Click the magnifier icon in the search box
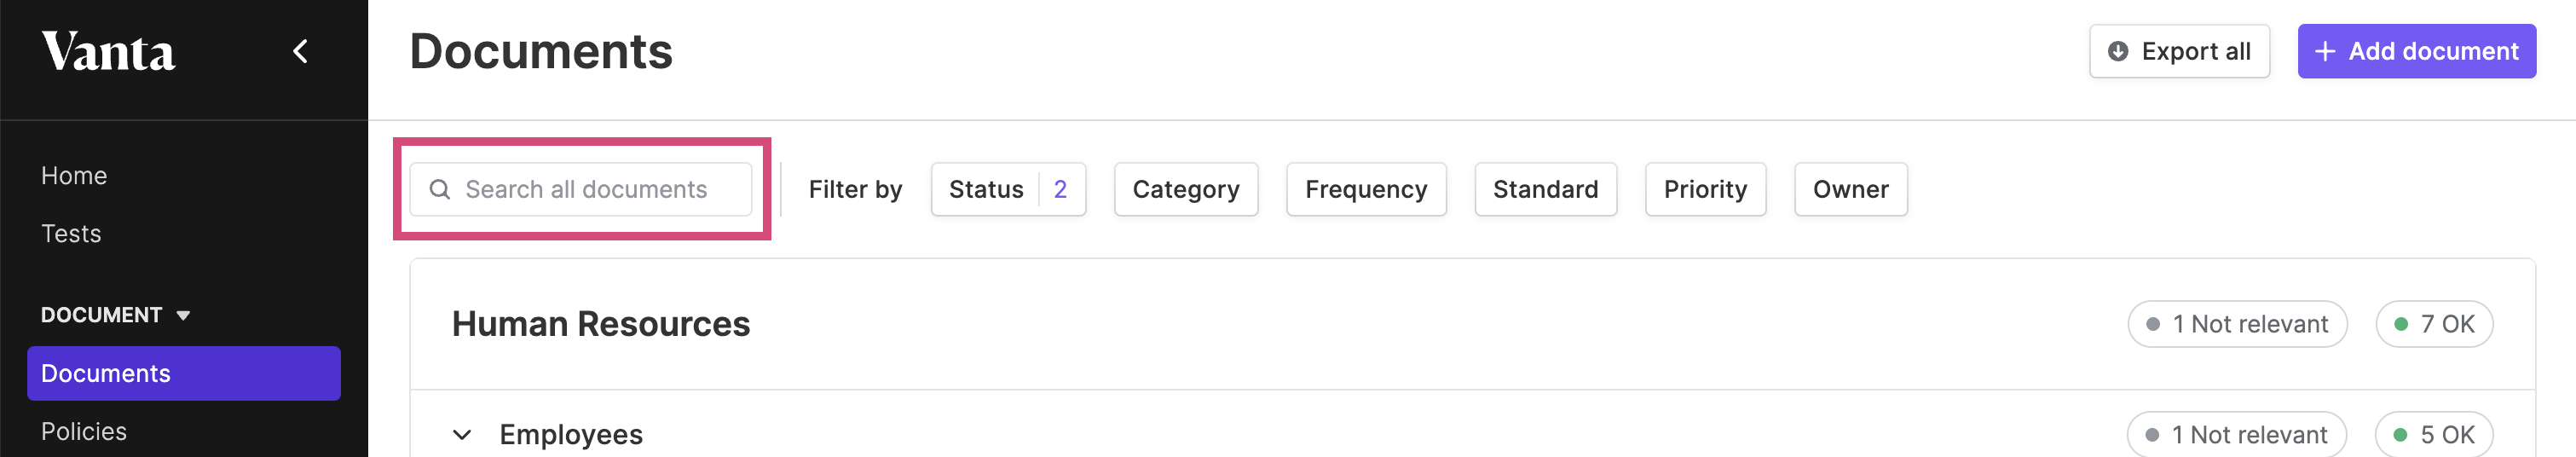 tap(439, 189)
